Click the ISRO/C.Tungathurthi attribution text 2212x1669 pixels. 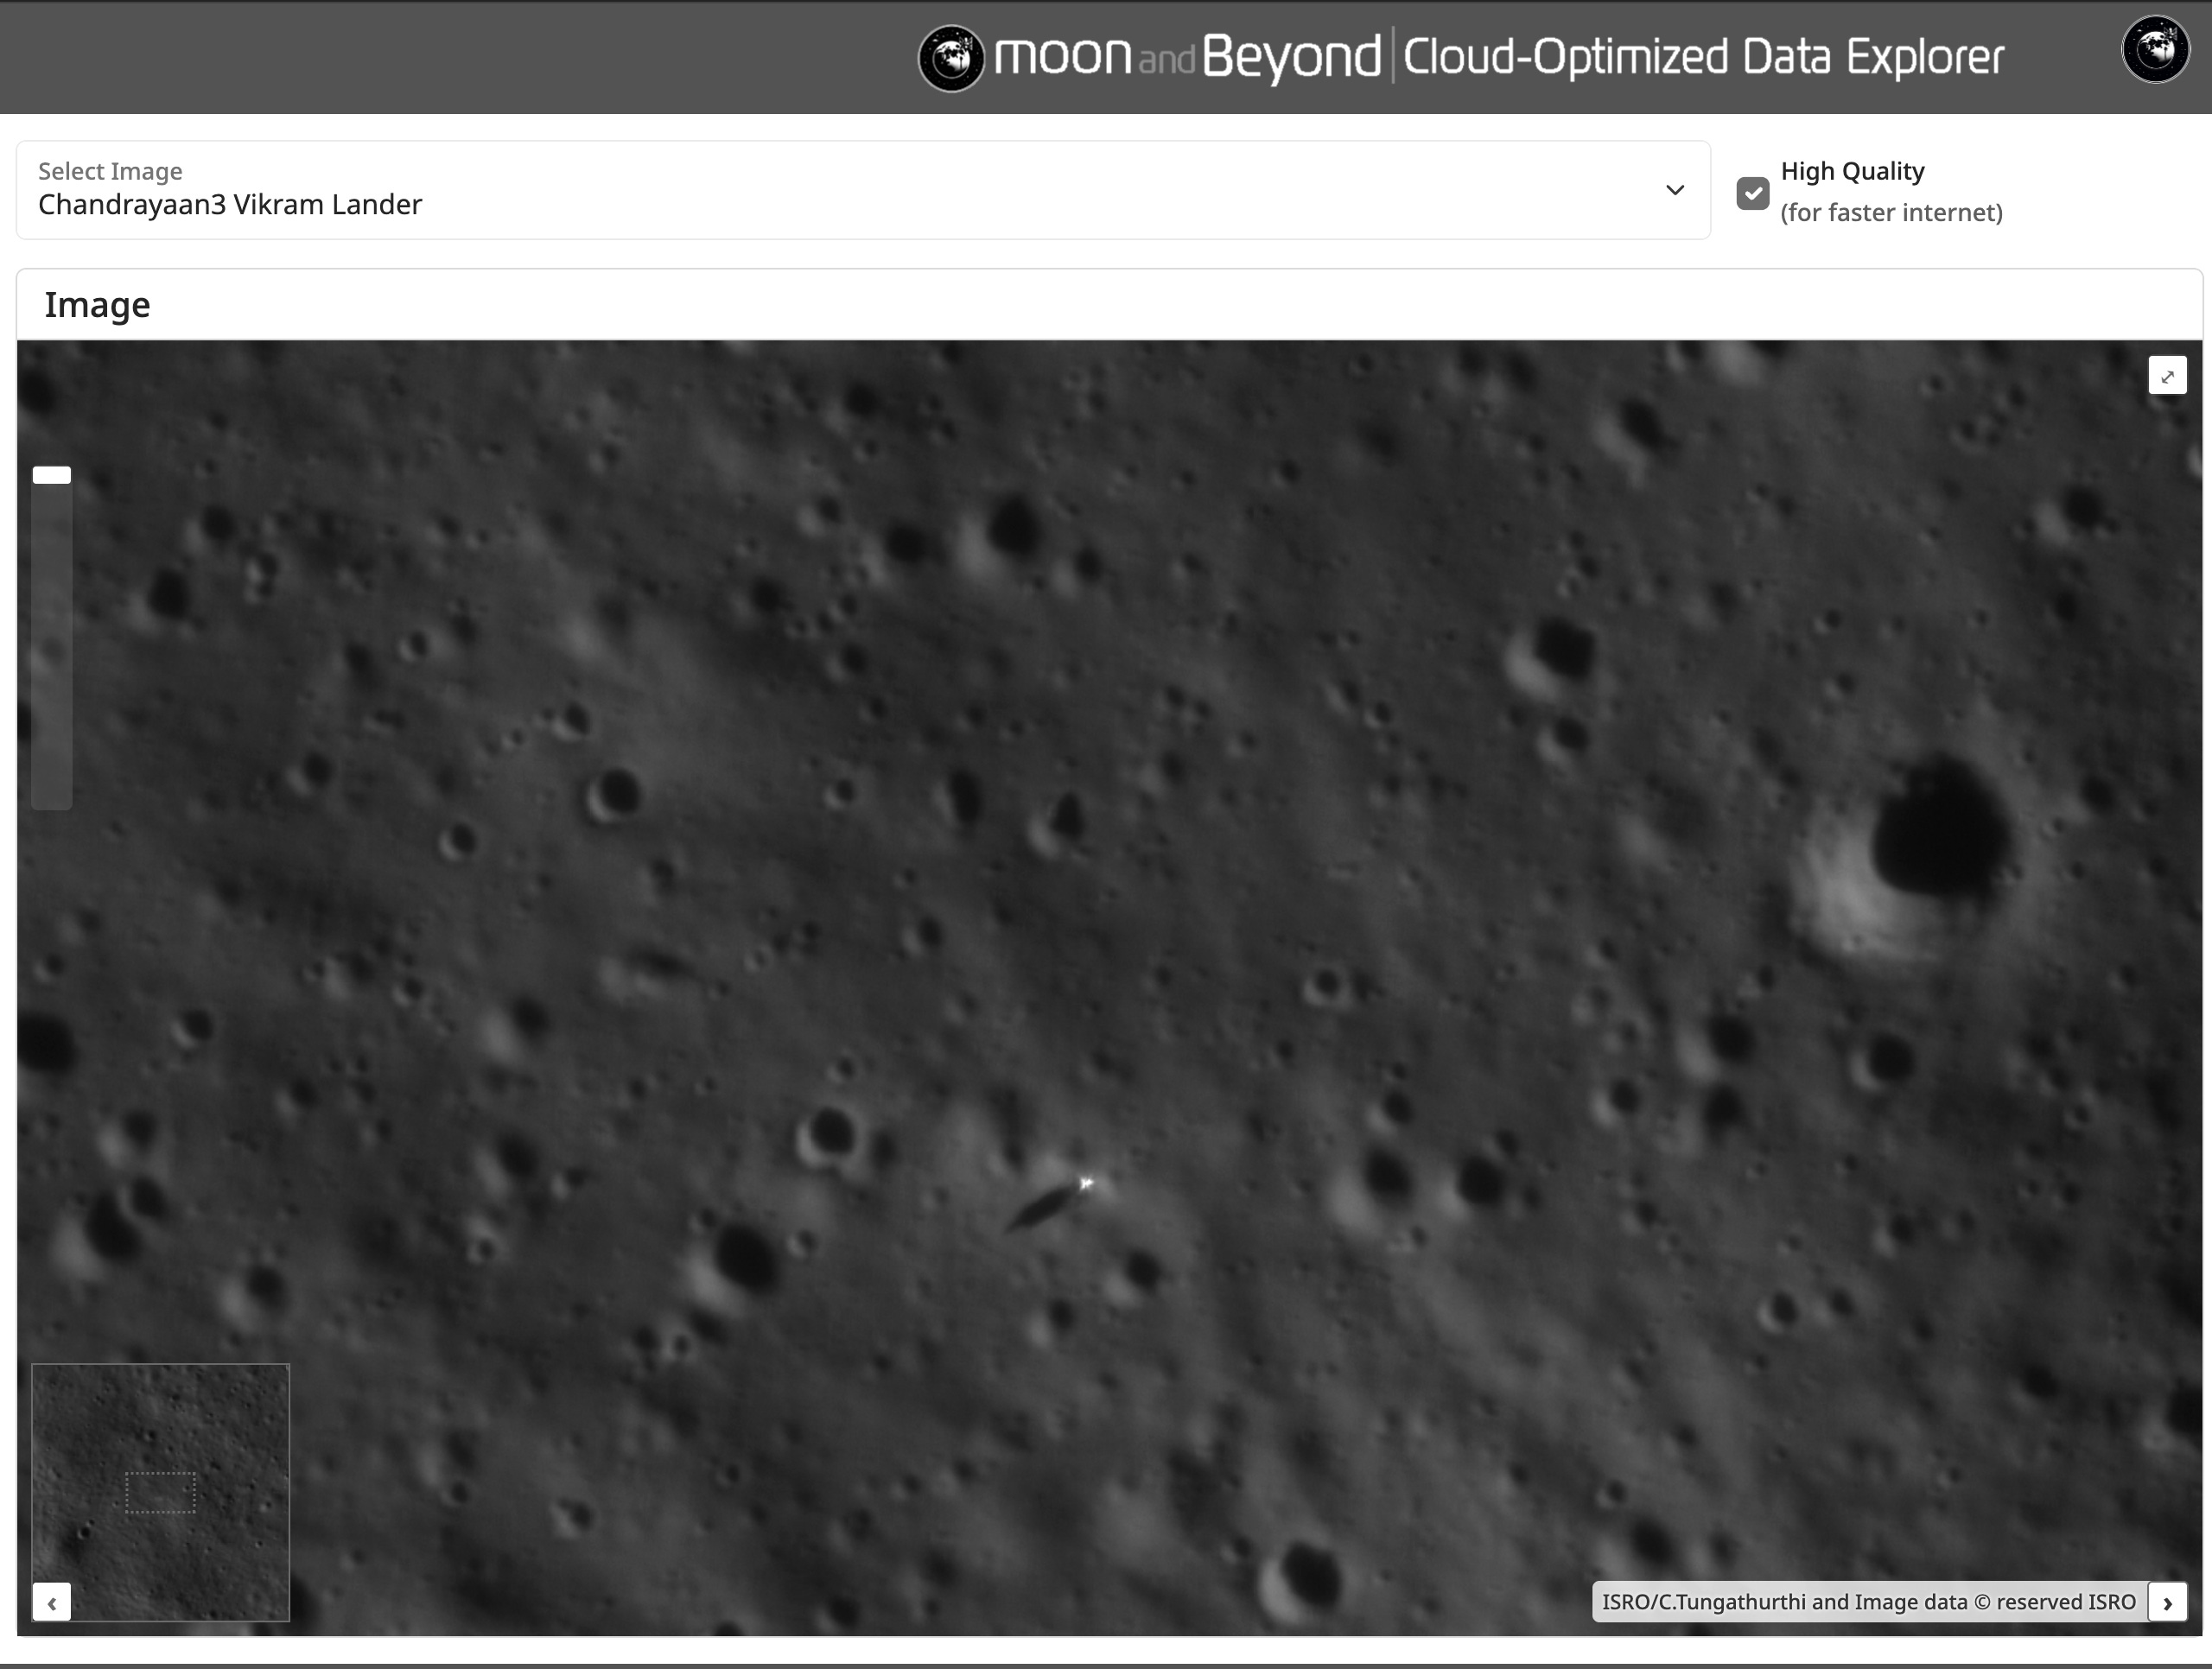pyautogui.click(x=1868, y=1602)
